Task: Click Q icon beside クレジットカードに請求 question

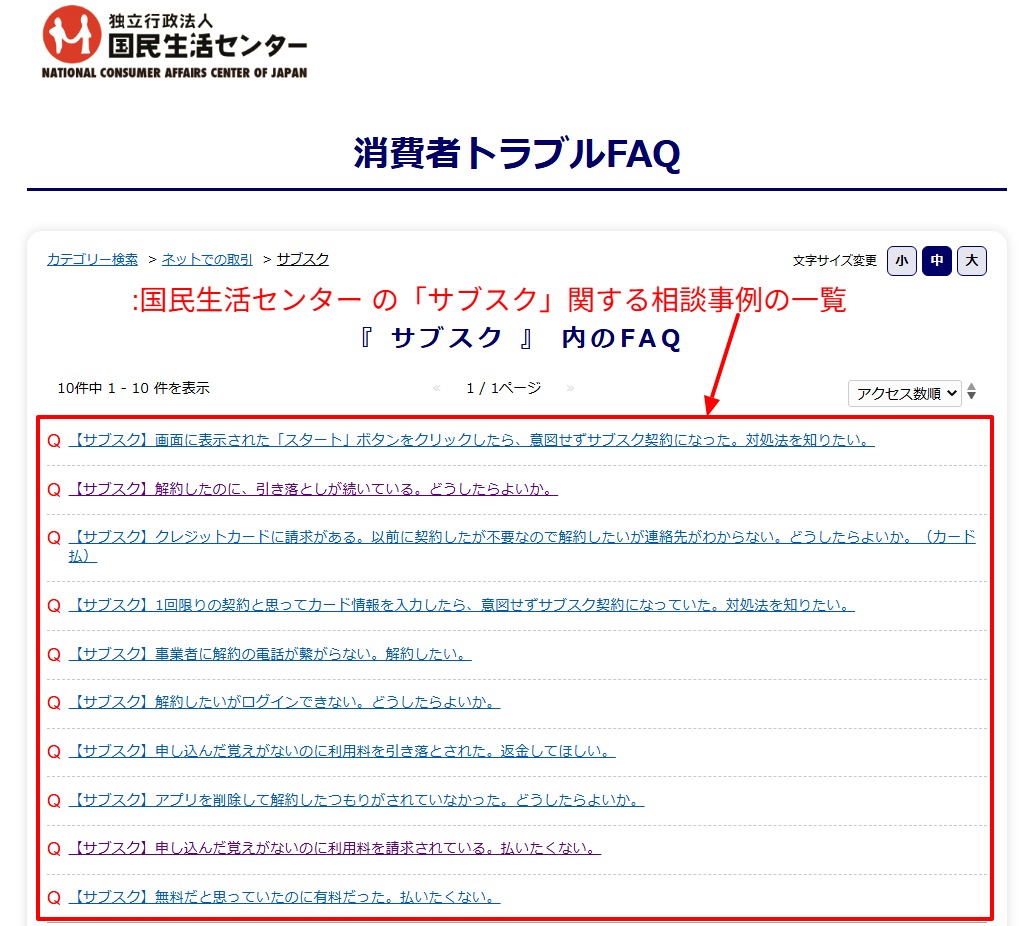Action: click(x=54, y=538)
